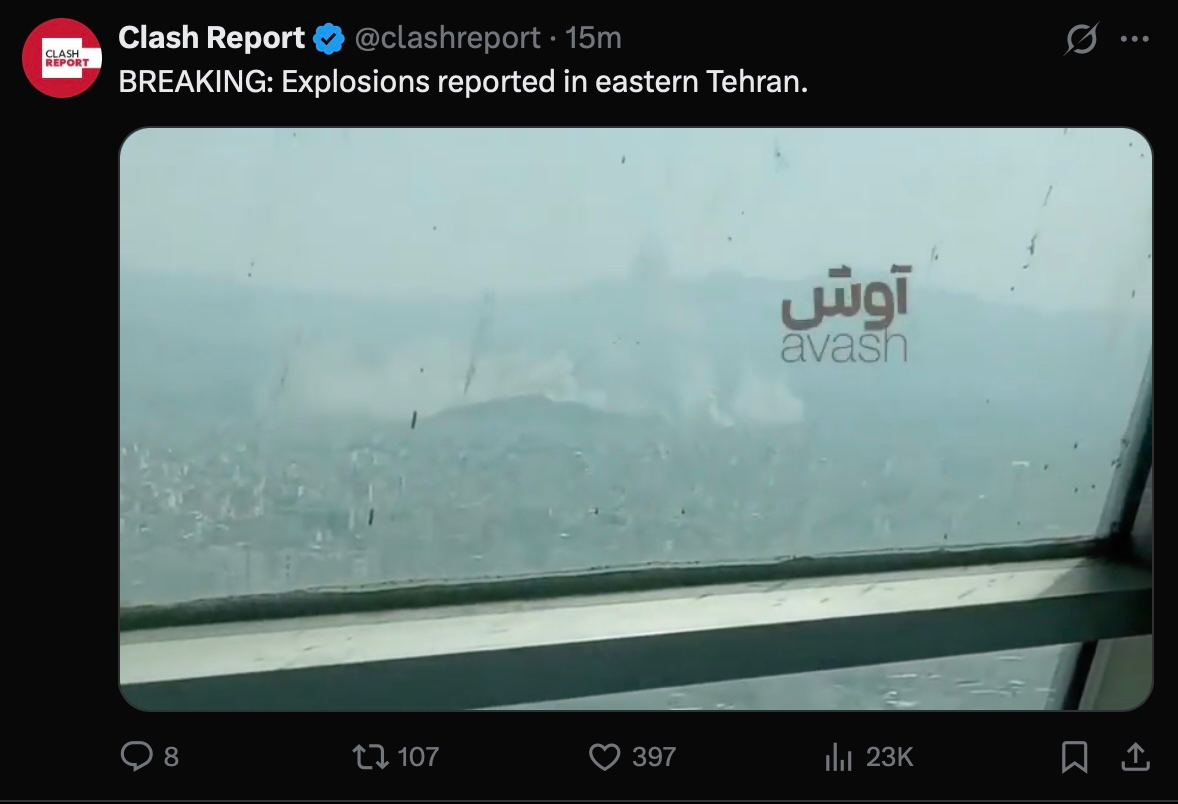Bookmark this post
The image size is (1178, 804).
(1074, 757)
